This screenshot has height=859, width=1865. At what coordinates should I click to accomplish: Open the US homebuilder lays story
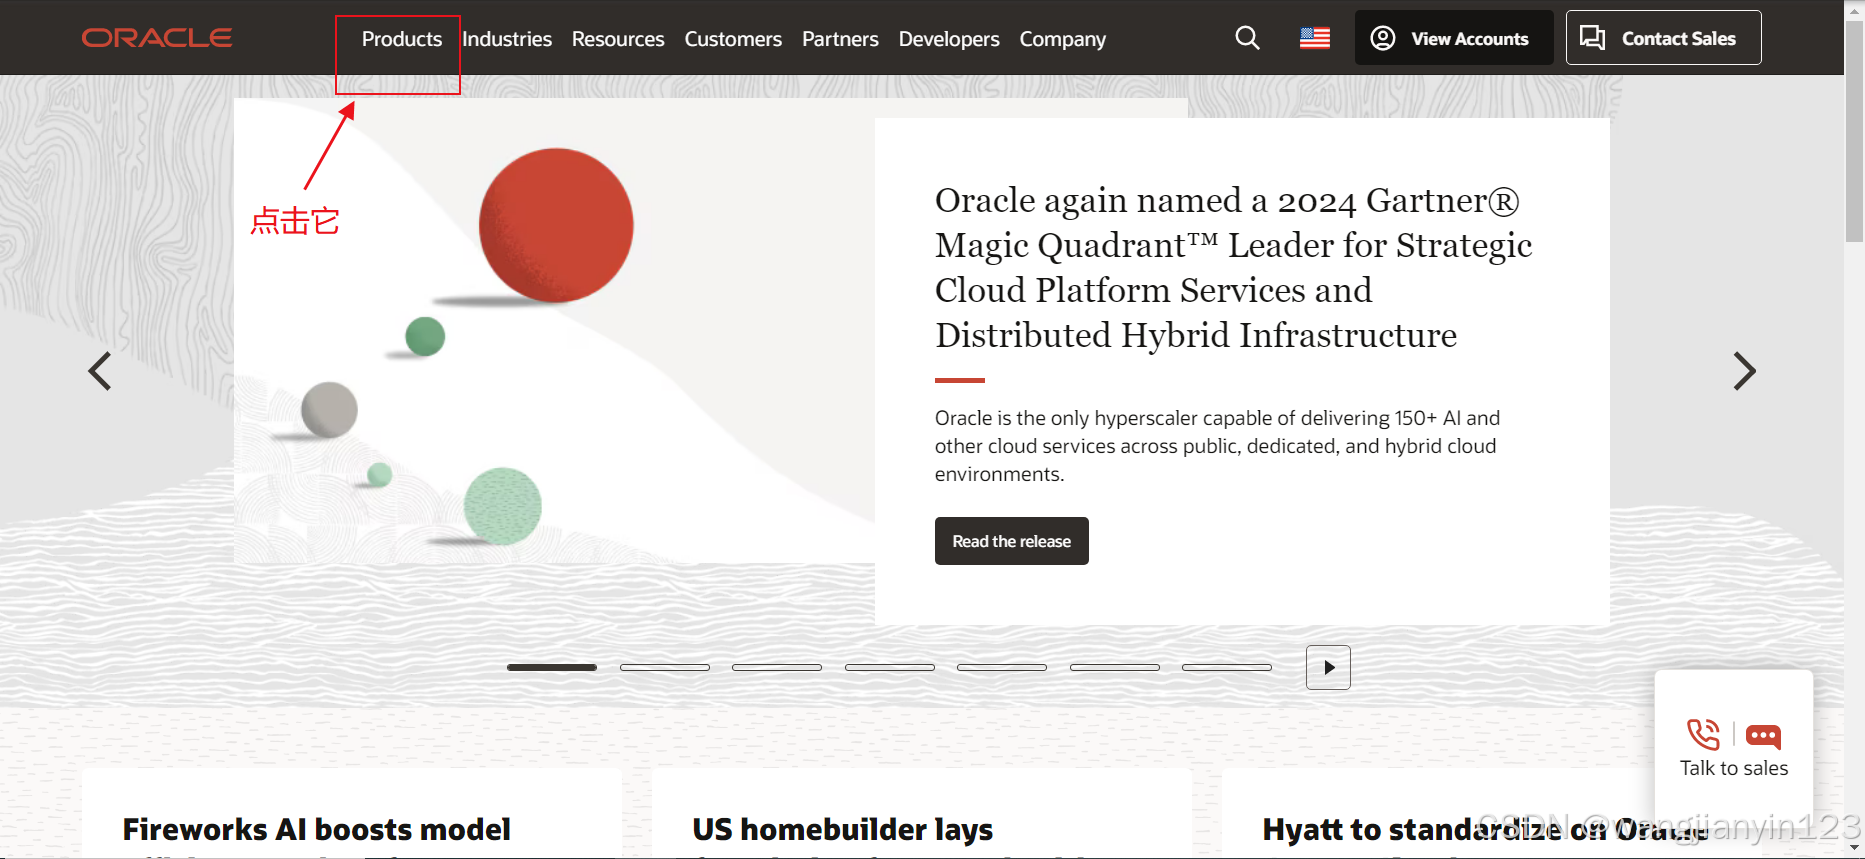843,830
